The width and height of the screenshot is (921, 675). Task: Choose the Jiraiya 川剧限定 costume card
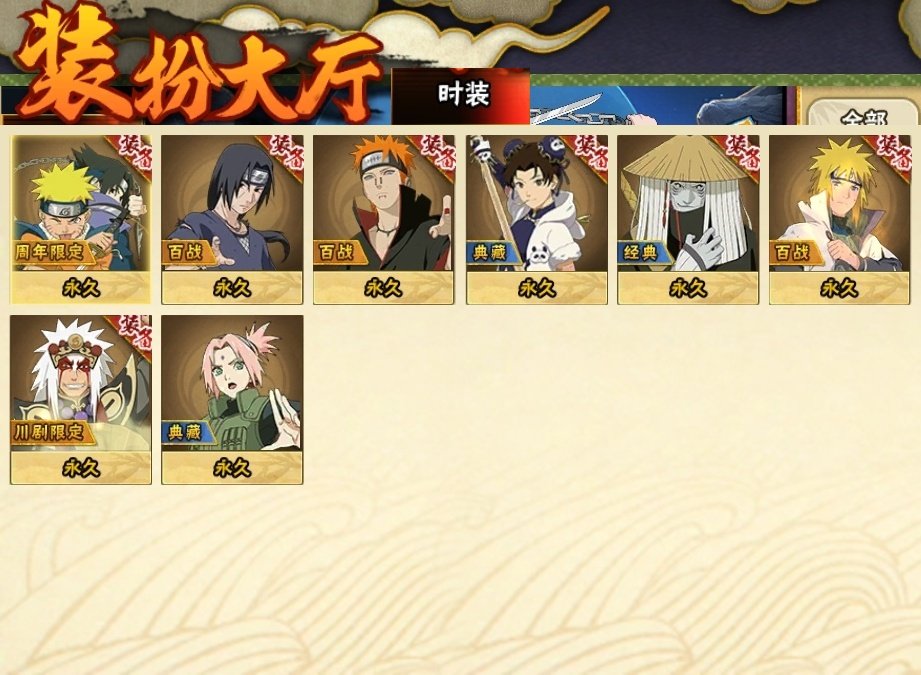pyautogui.click(x=80, y=399)
